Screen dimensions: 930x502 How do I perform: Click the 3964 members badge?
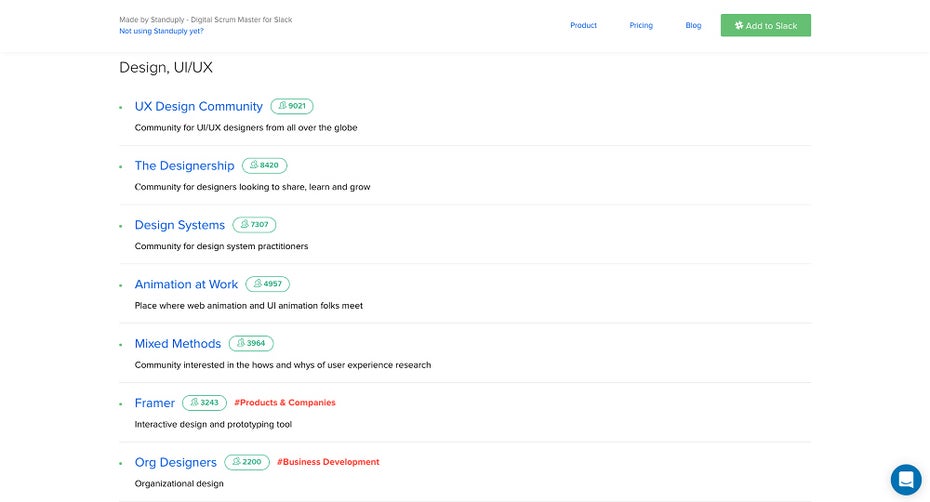click(251, 344)
